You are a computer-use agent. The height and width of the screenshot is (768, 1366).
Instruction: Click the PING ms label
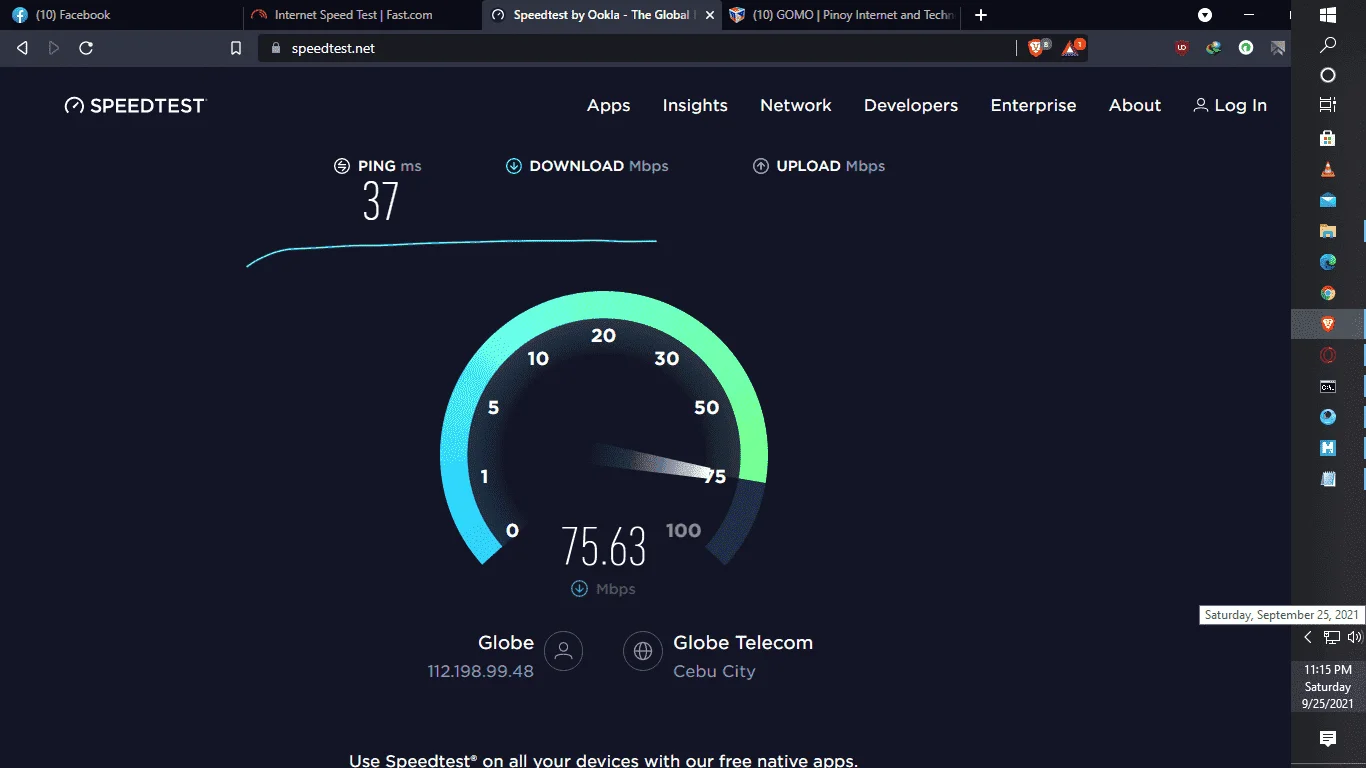(x=390, y=166)
